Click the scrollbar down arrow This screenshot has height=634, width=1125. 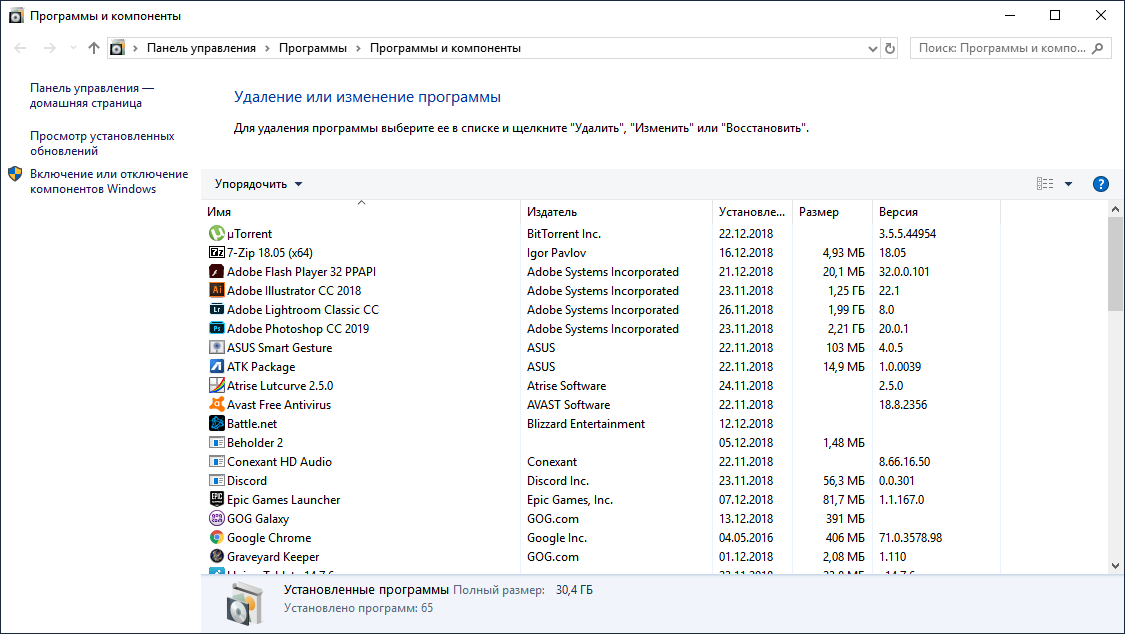(x=1115, y=566)
